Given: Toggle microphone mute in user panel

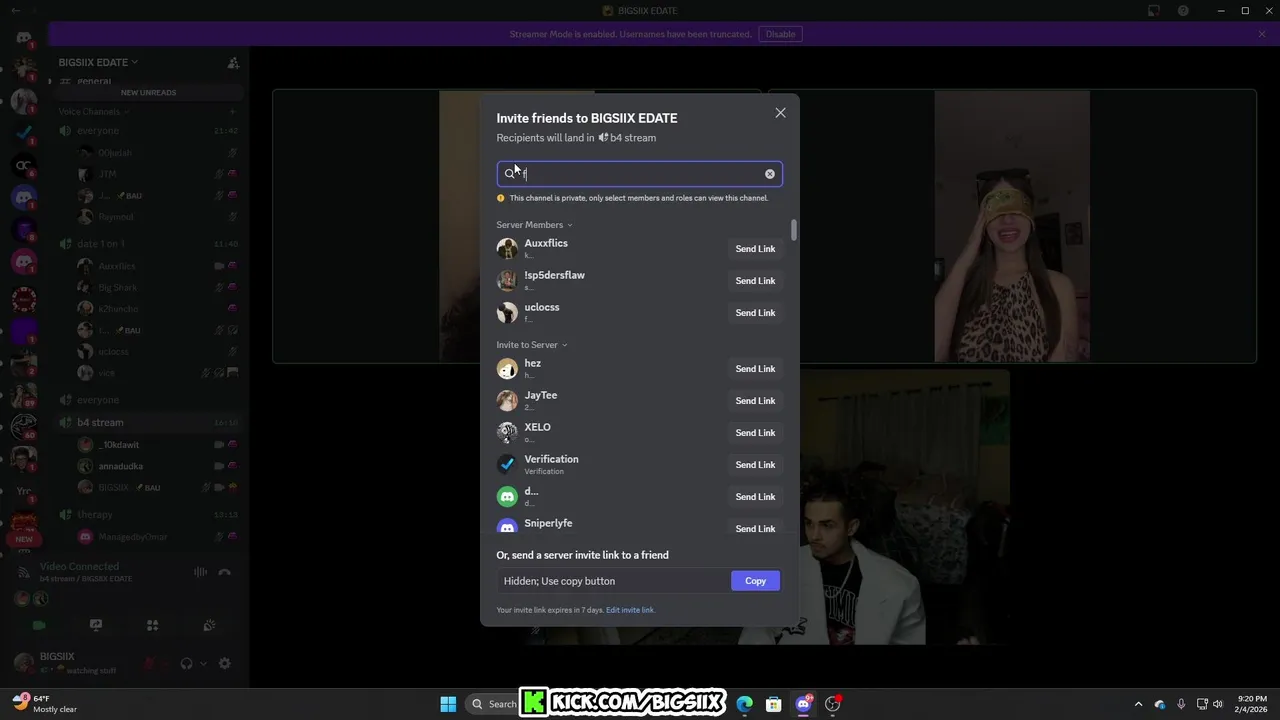Looking at the screenshot, I should [x=151, y=663].
